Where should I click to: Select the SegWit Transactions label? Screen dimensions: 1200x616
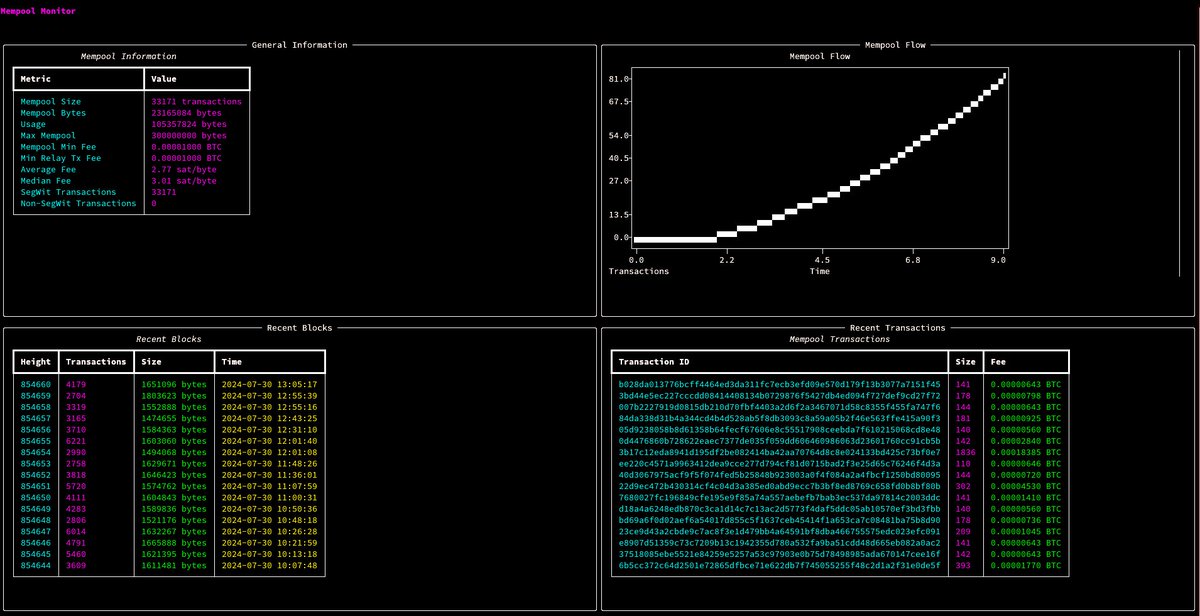click(69, 192)
